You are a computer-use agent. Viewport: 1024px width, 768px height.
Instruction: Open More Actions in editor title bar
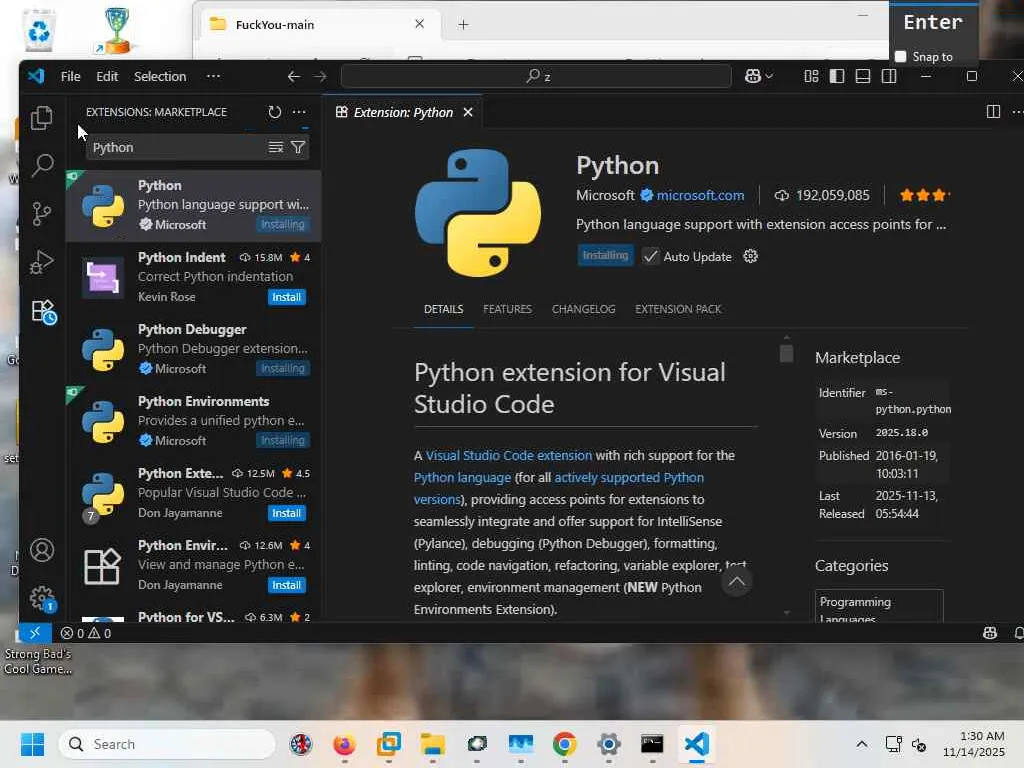(1017, 112)
